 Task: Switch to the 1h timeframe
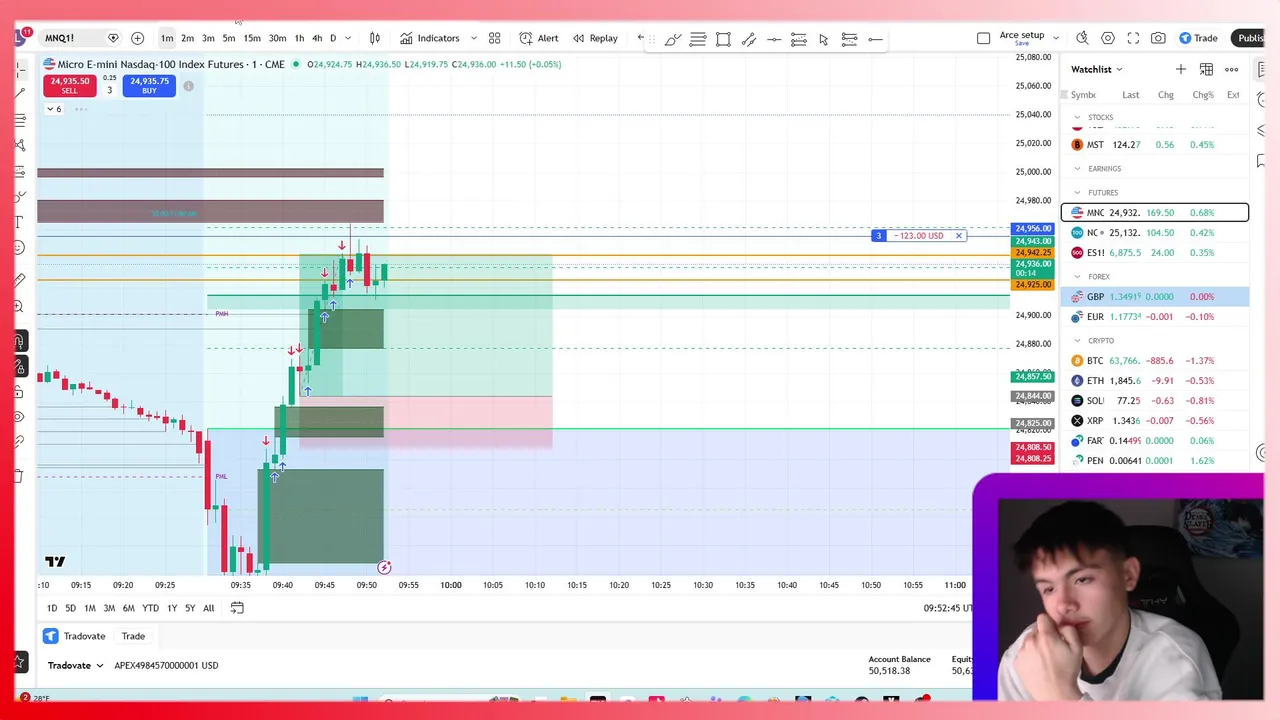coord(299,38)
